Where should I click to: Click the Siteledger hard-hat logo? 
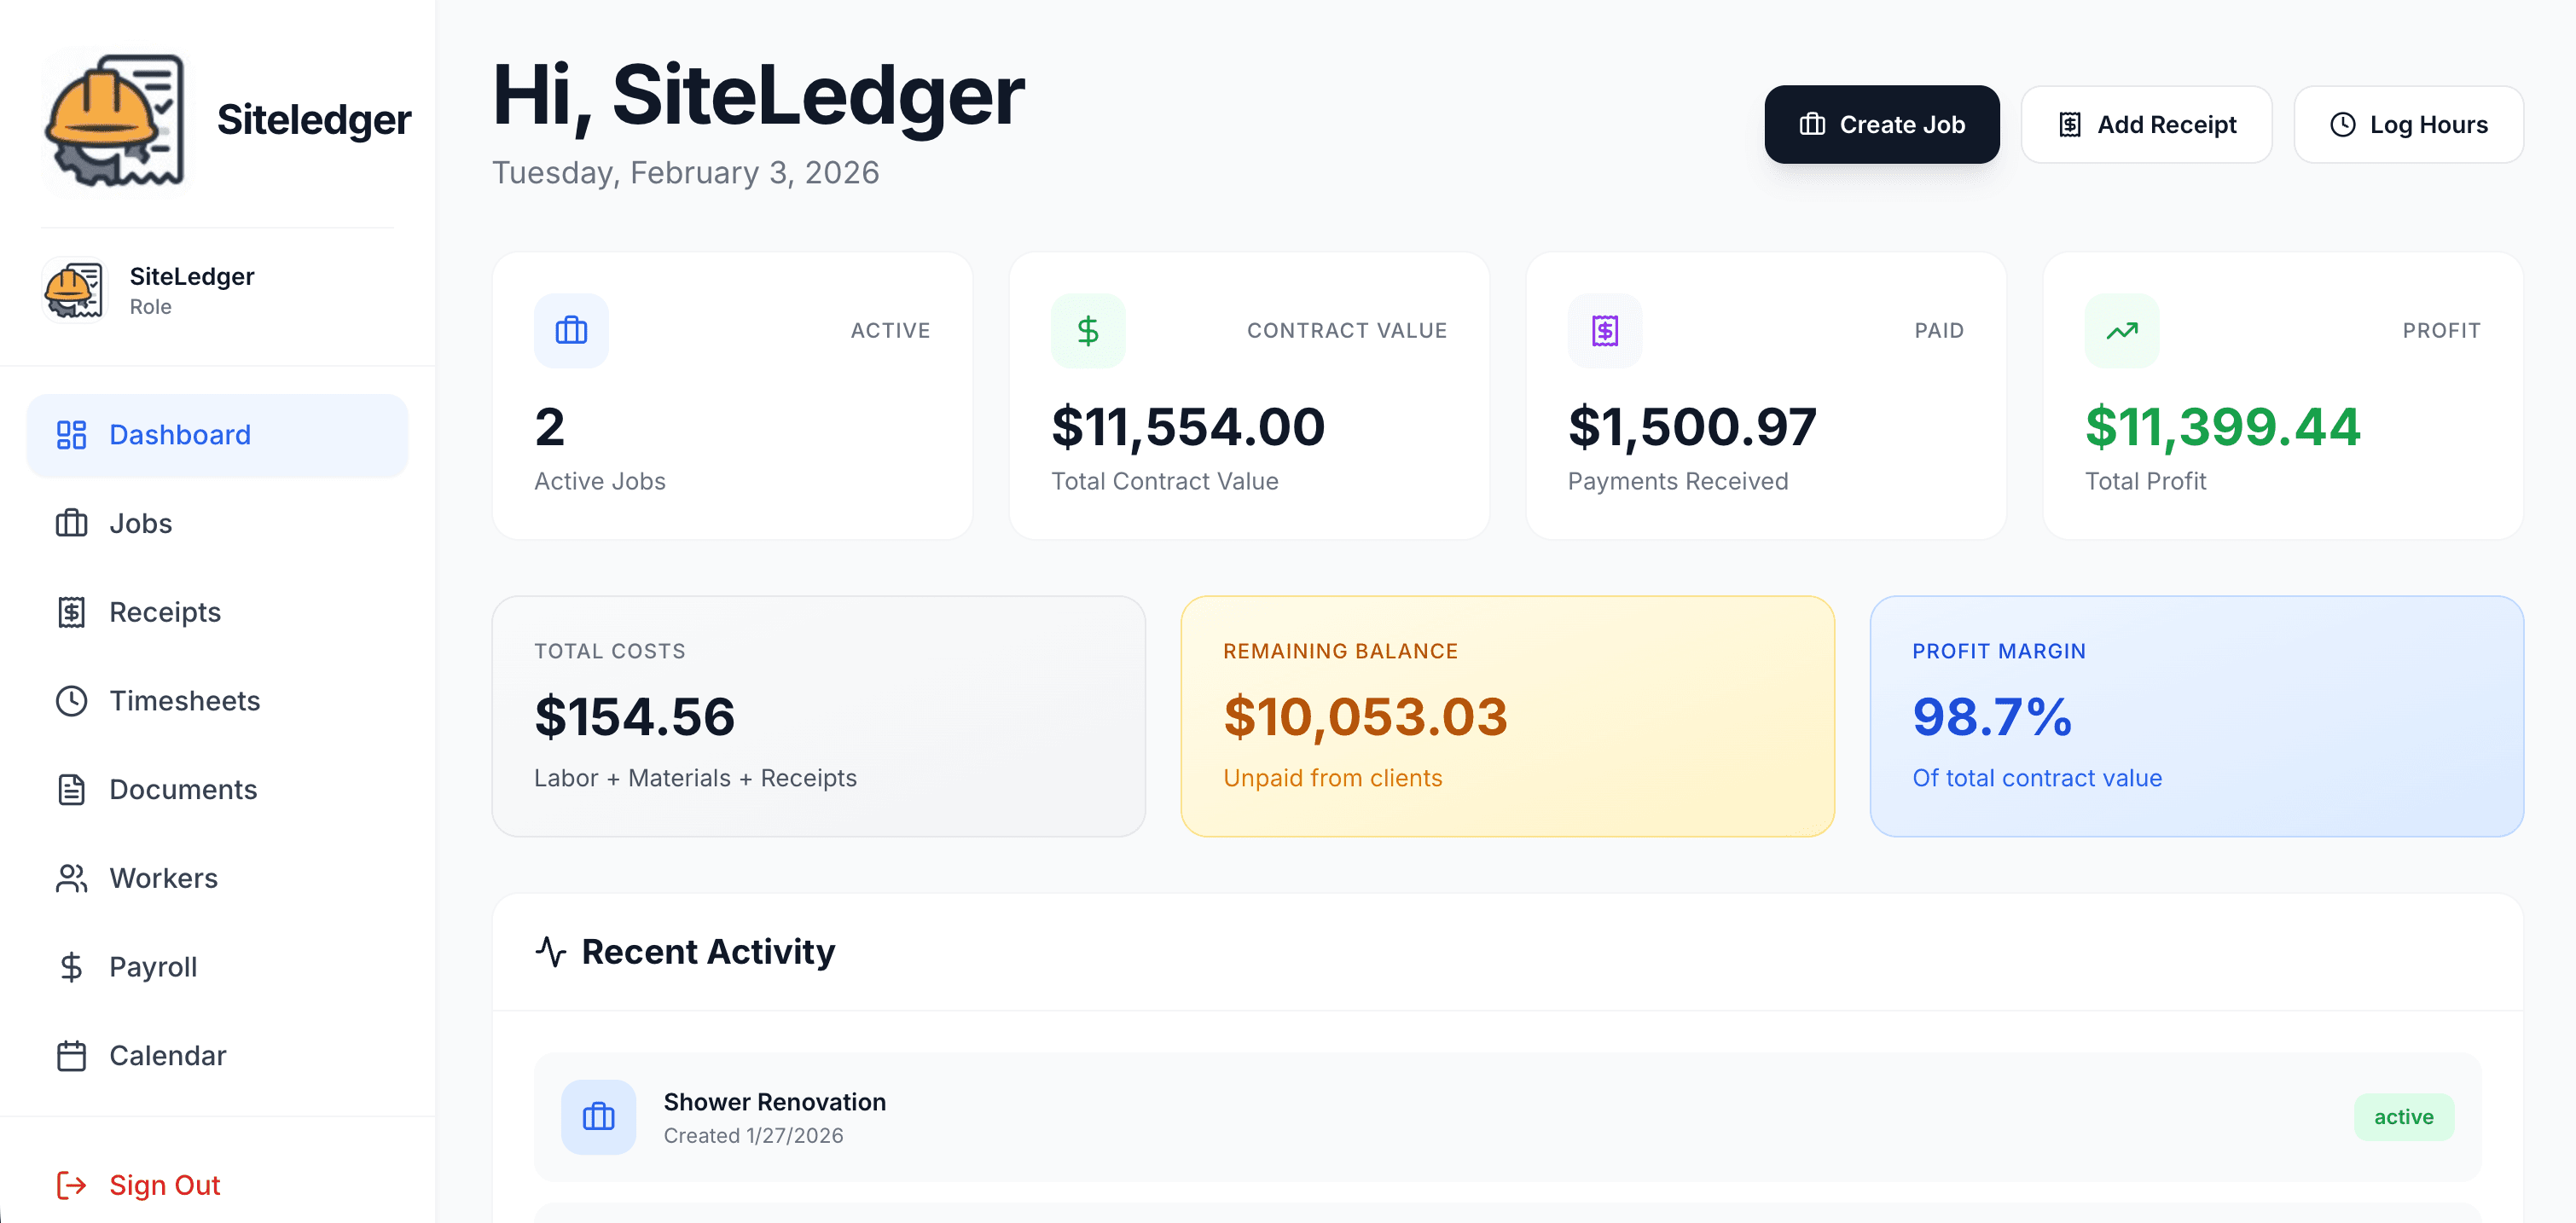117,120
